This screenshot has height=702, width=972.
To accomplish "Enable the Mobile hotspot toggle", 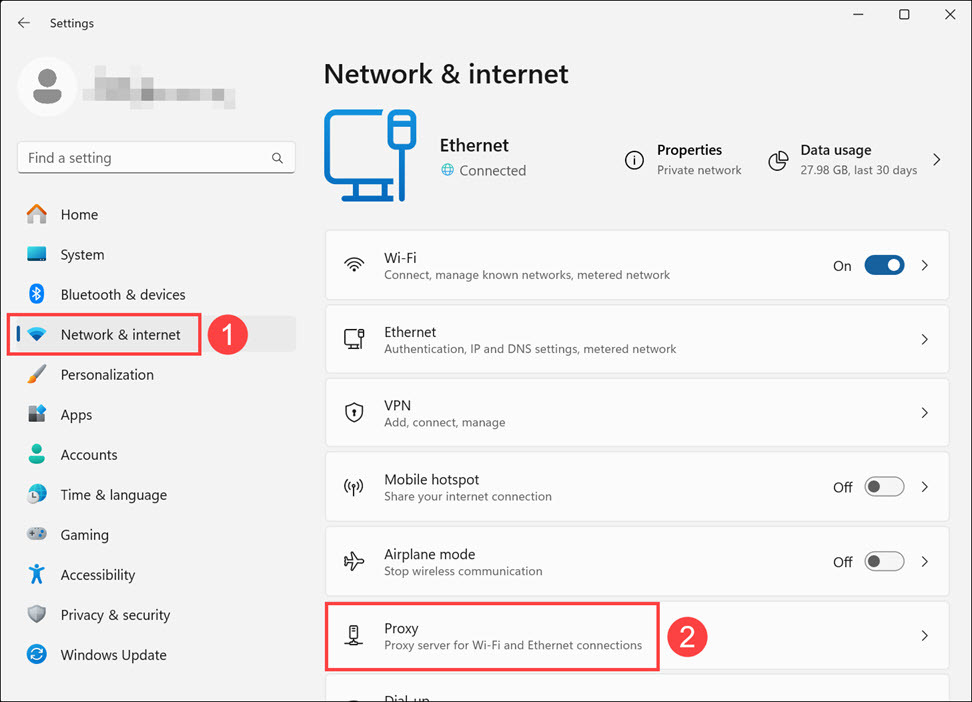I will (884, 487).
